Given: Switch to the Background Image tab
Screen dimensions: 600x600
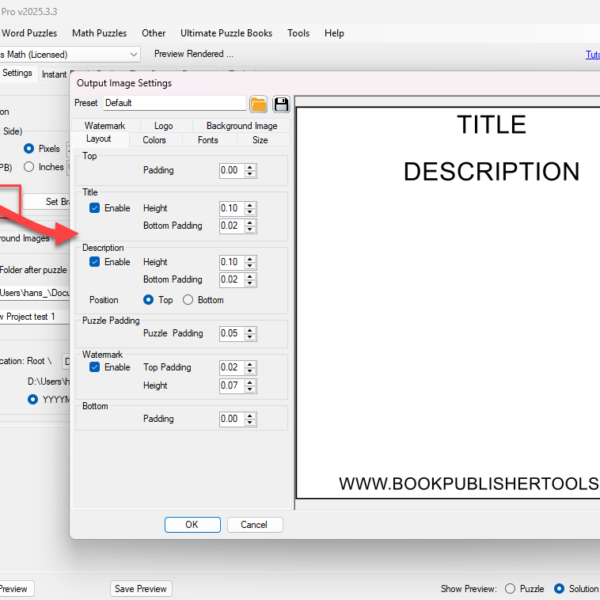Looking at the screenshot, I should point(241,126).
